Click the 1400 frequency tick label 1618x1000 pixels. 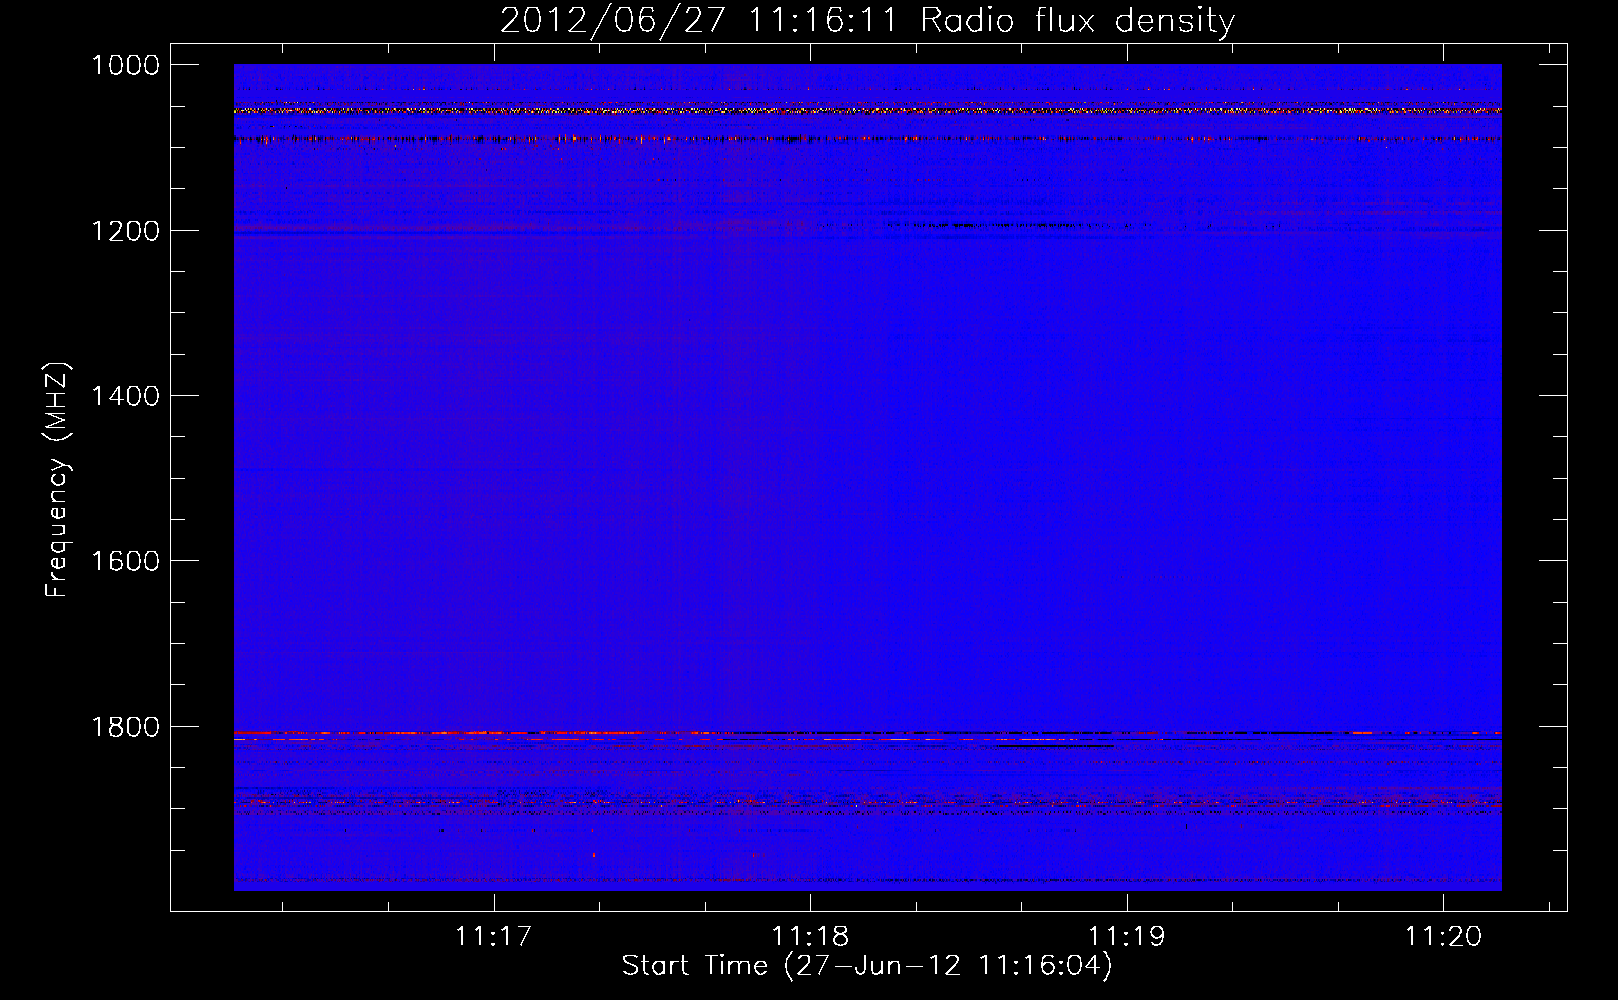point(125,396)
